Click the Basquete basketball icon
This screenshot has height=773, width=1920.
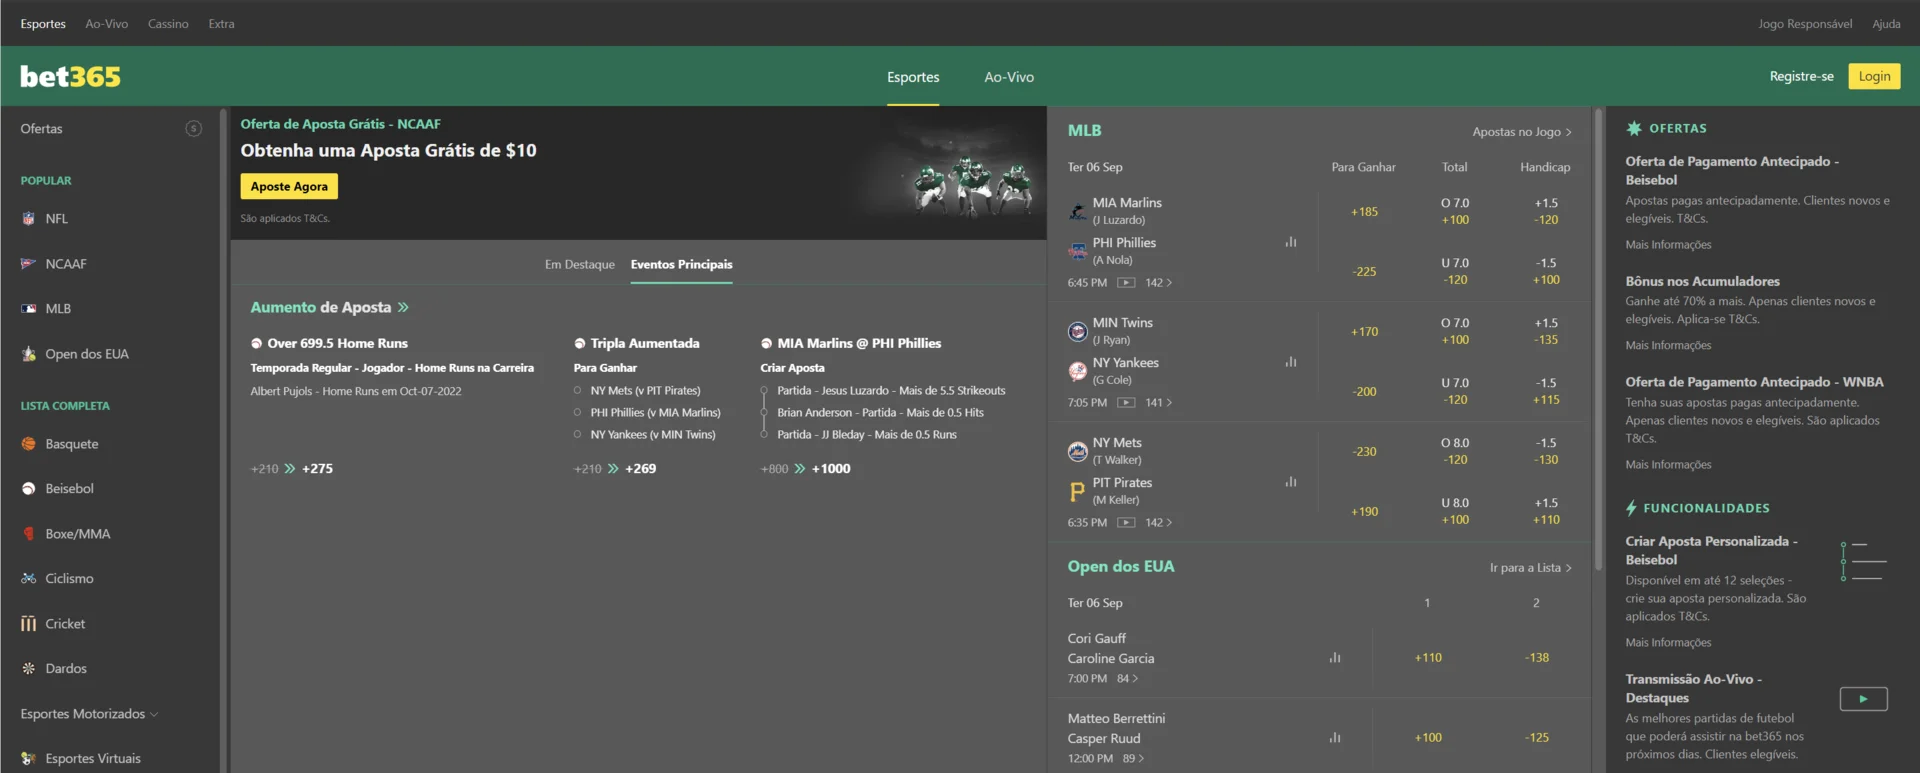28,444
